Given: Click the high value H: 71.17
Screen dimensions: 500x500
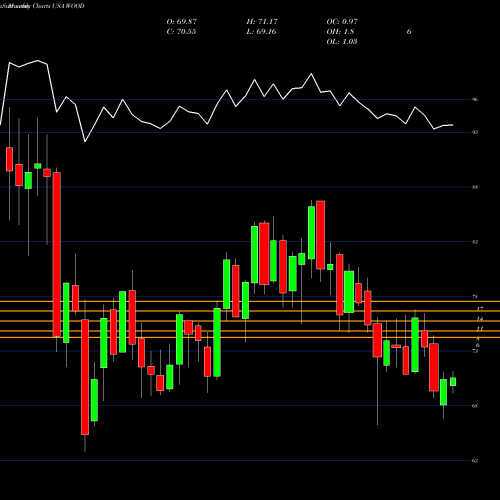Looking at the screenshot, I should pyautogui.click(x=262, y=22).
